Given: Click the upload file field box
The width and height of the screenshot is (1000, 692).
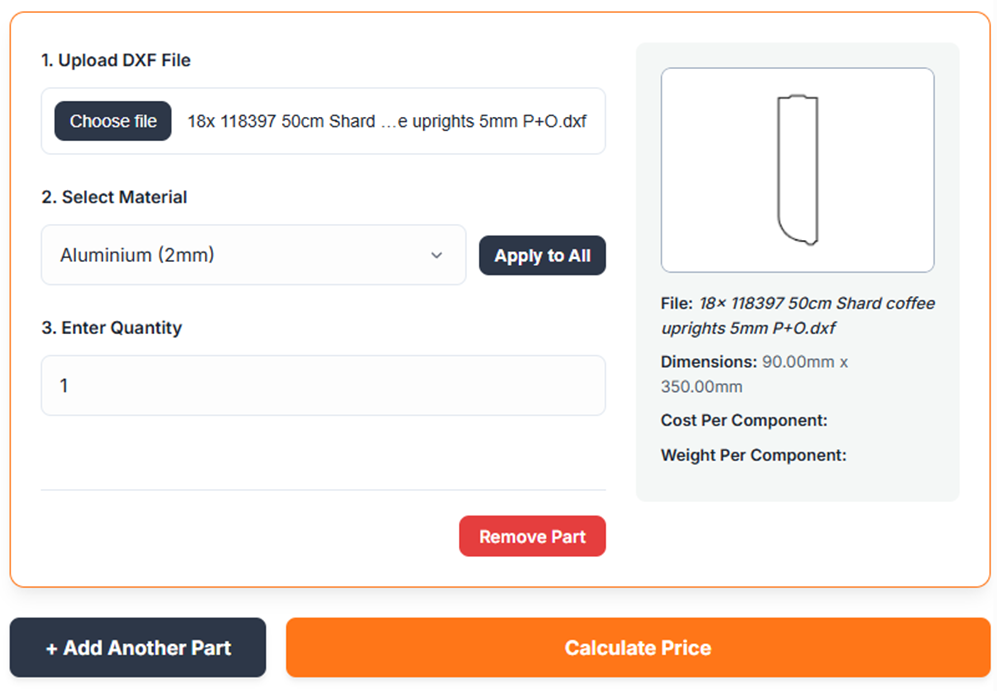Looking at the screenshot, I should click(323, 121).
